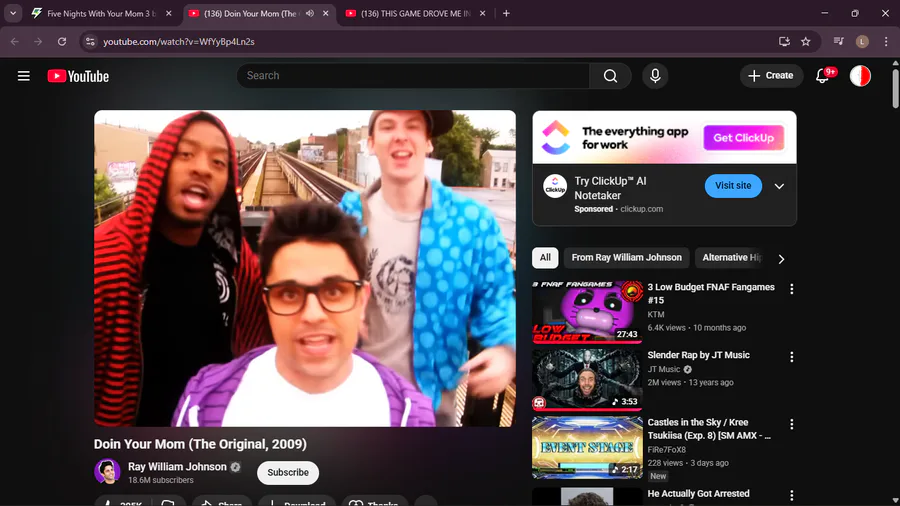Image resolution: width=900 pixels, height=506 pixels.
Task: Open the tab search dropdown arrow
Action: (x=13, y=13)
